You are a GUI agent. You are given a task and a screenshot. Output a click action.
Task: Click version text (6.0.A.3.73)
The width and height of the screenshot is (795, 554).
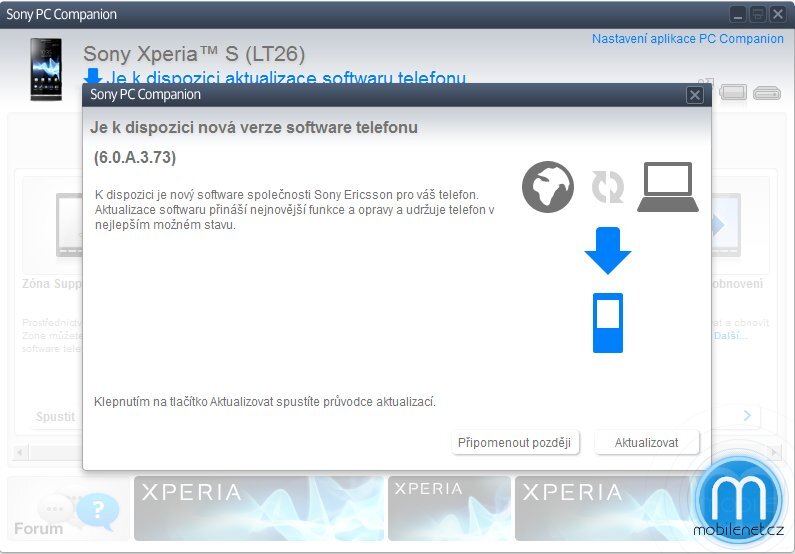pyautogui.click(x=135, y=157)
